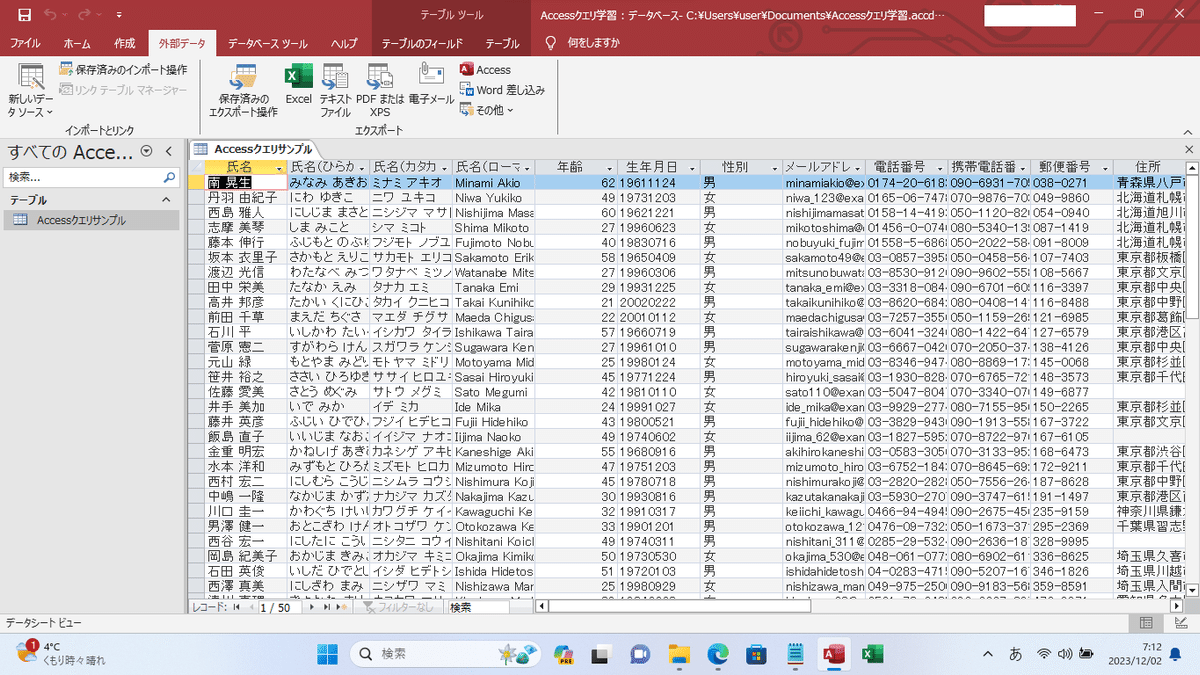Open 郵便番号 column filter dropdown arrow

(1105, 167)
